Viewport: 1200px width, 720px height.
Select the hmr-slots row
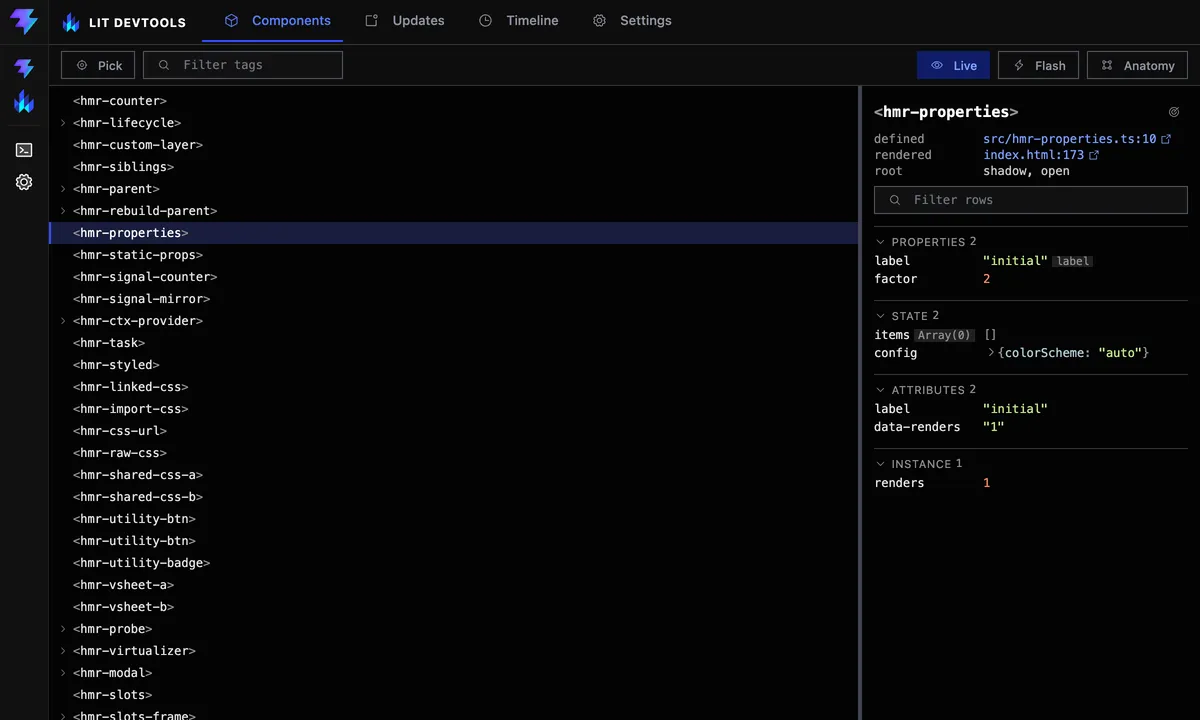pyautogui.click(x=454, y=695)
